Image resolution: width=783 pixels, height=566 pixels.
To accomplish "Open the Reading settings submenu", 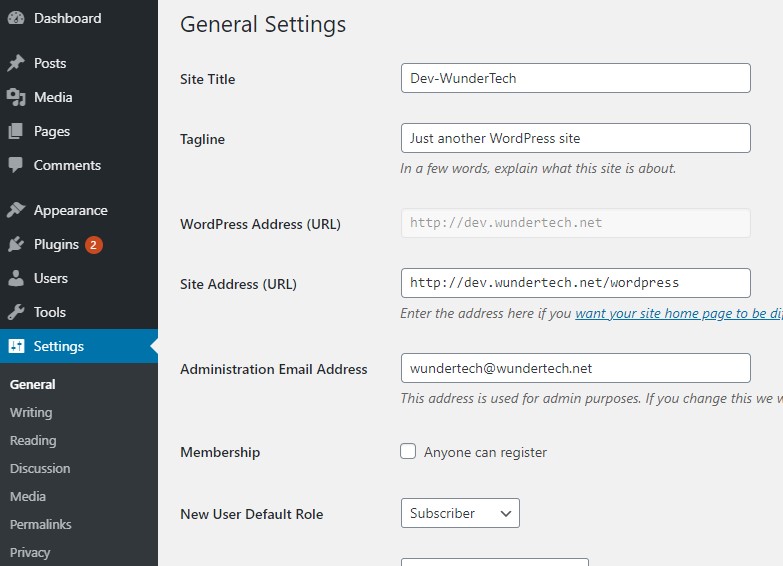I will (x=33, y=441).
